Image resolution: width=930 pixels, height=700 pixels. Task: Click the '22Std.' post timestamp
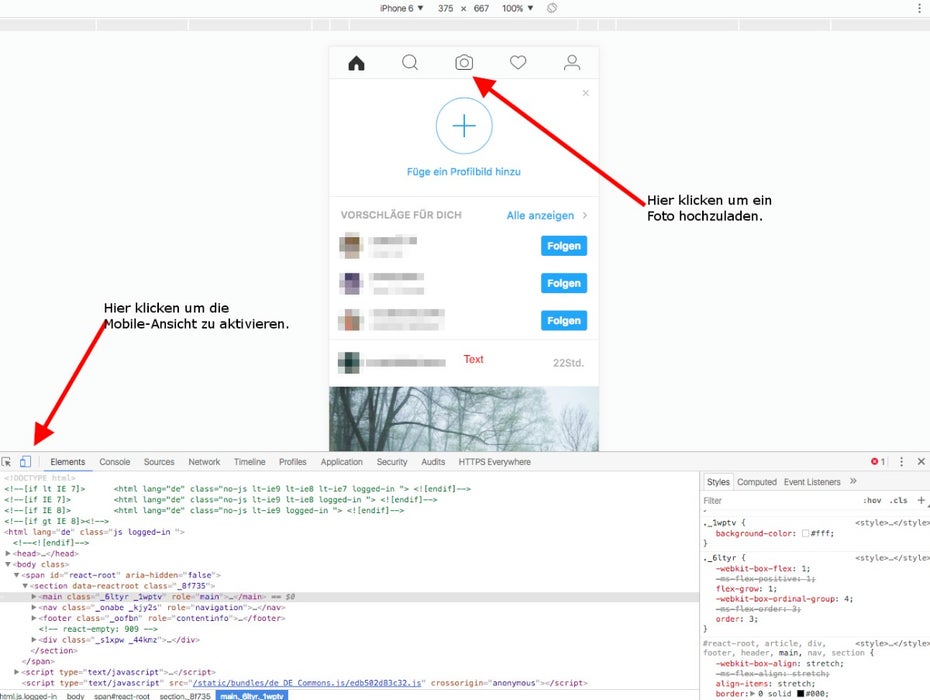(x=568, y=363)
